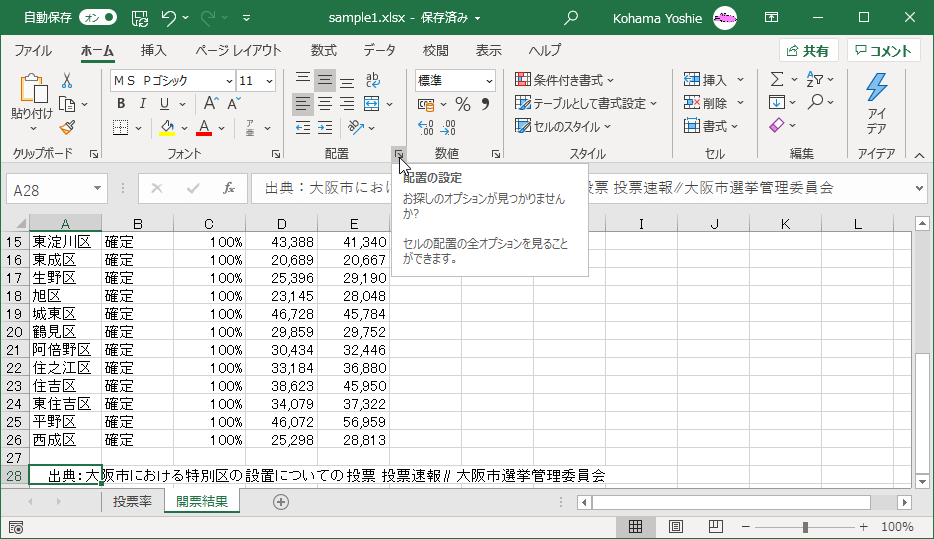Image resolution: width=934 pixels, height=539 pixels.
Task: Select the format painter brush
Action: [67, 127]
